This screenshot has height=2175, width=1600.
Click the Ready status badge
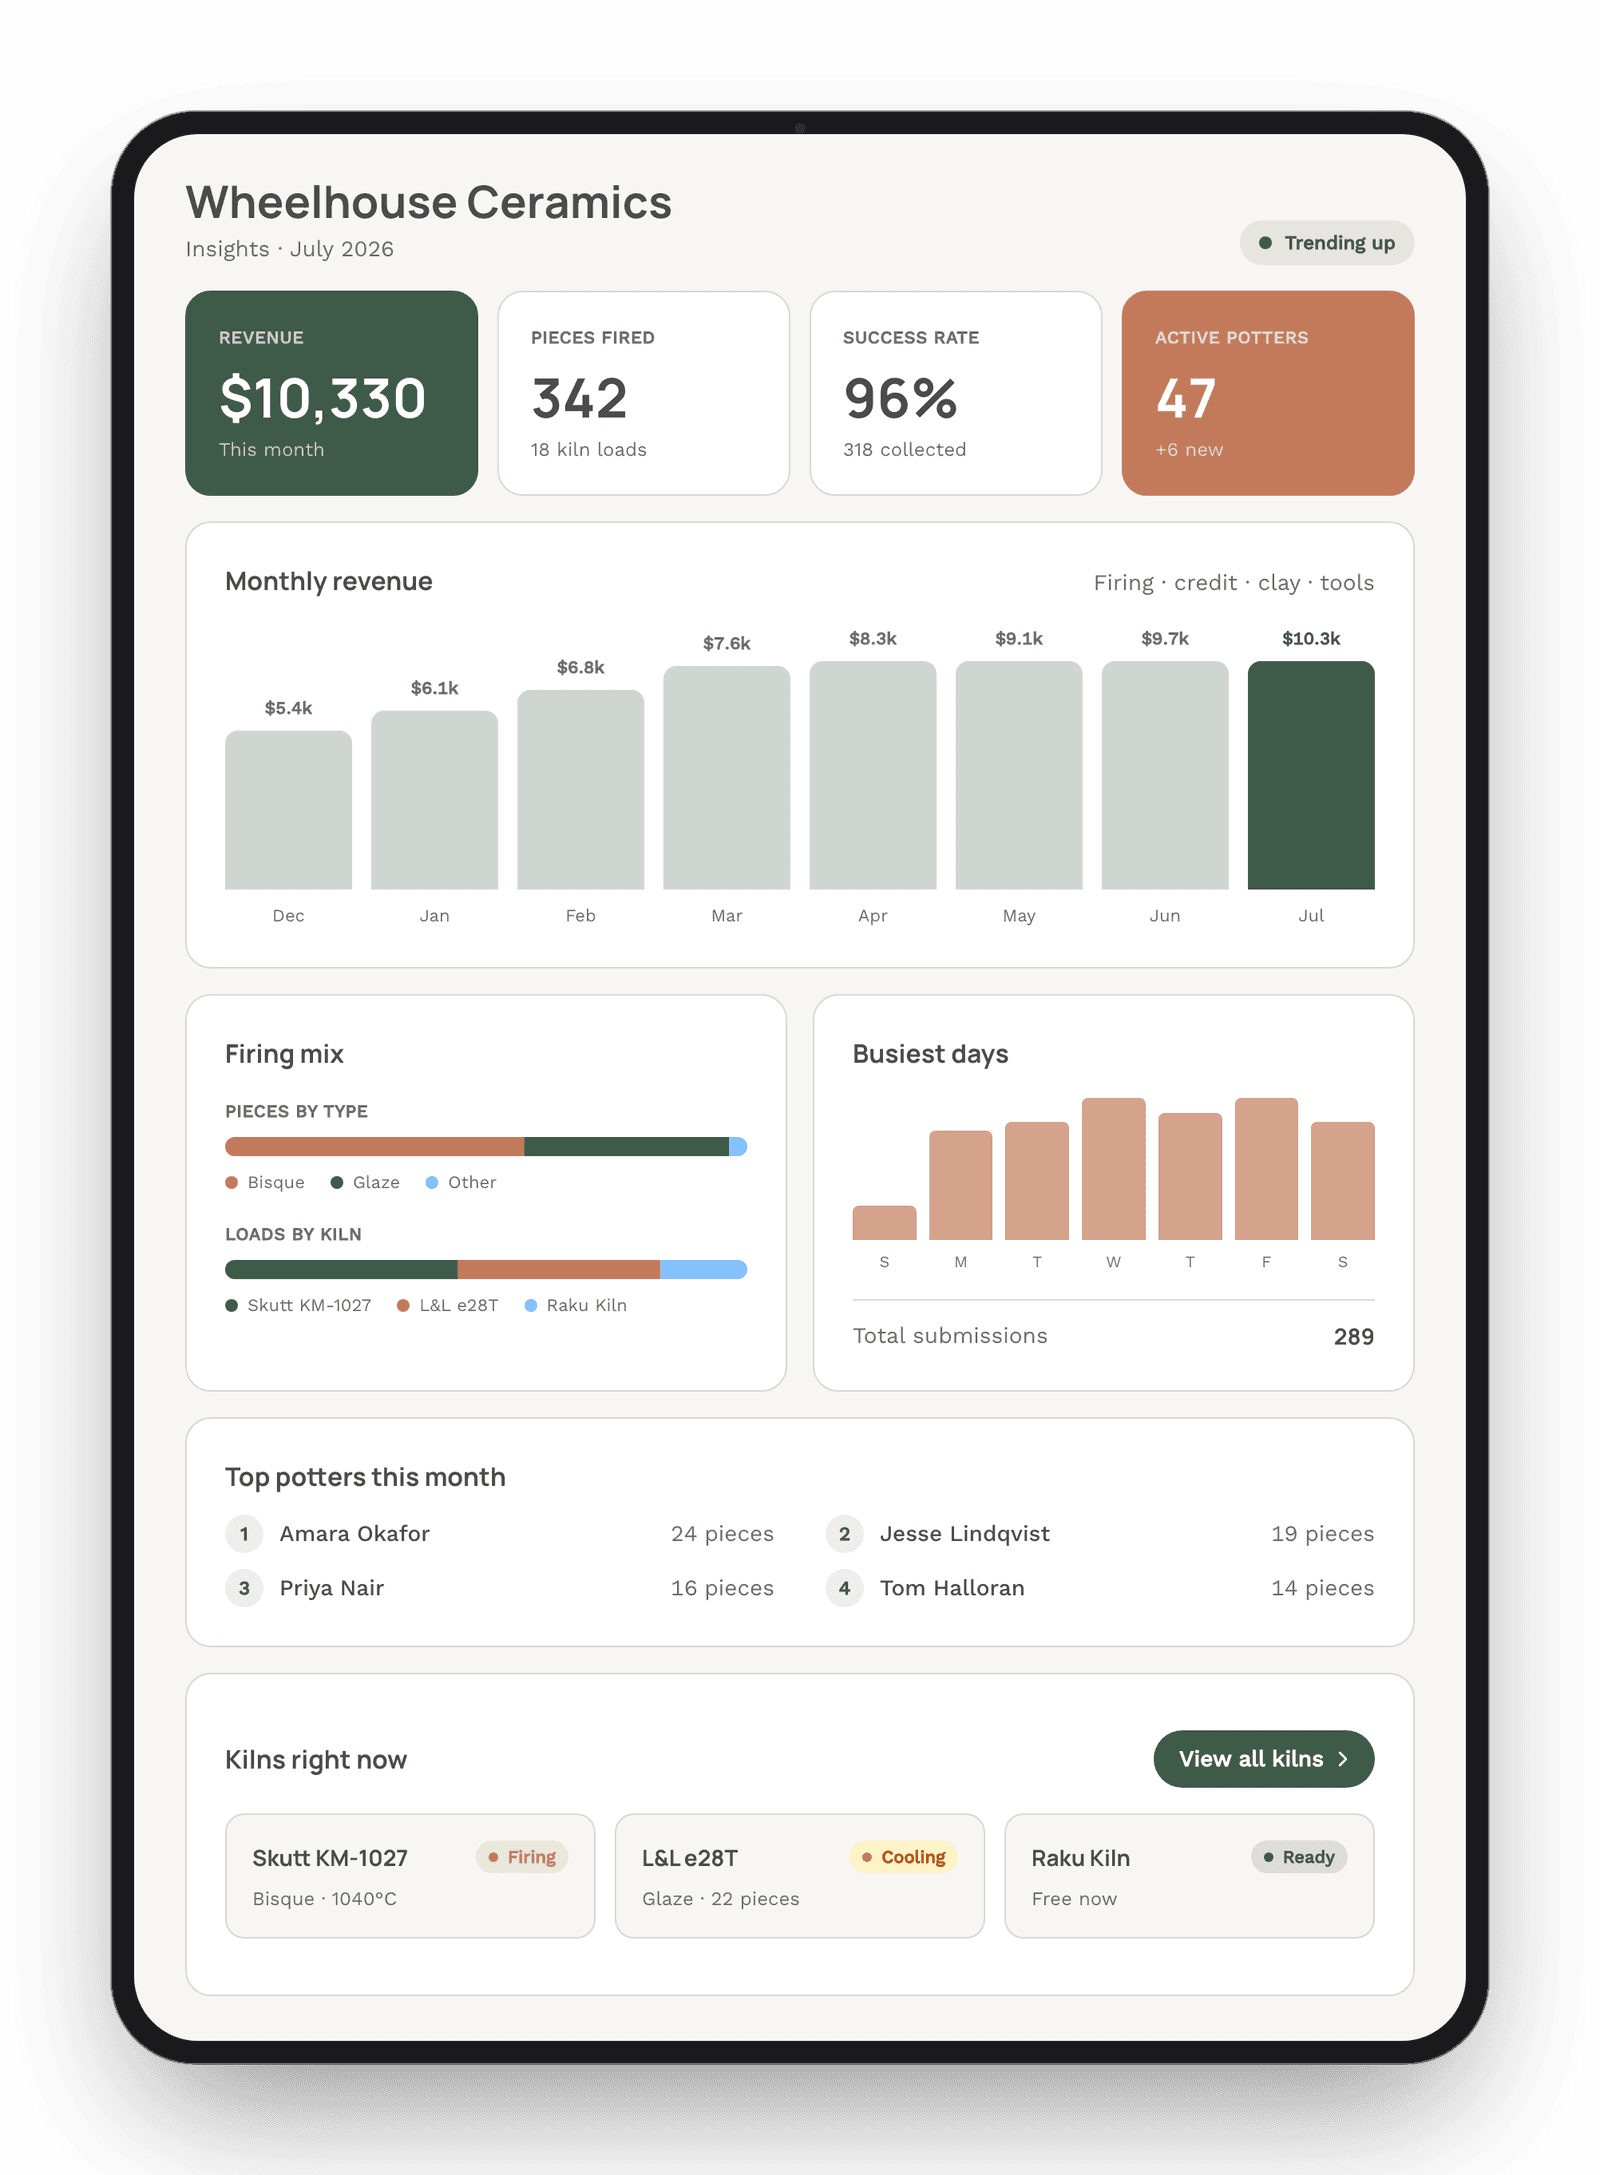pyautogui.click(x=1299, y=1857)
